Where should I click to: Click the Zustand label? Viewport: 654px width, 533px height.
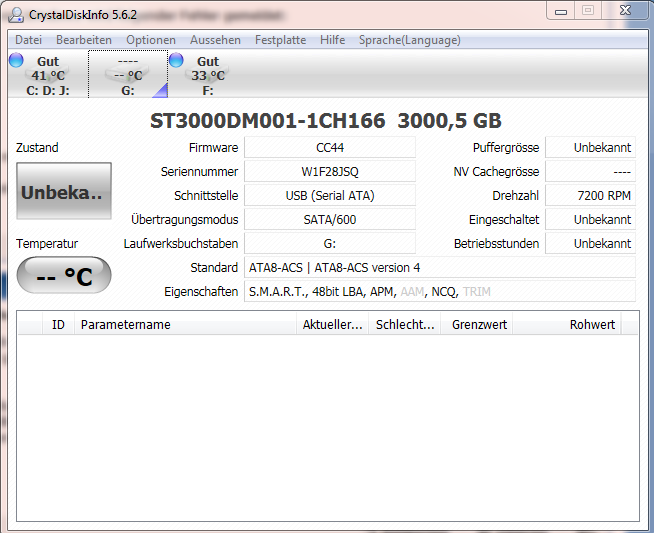tap(37, 148)
